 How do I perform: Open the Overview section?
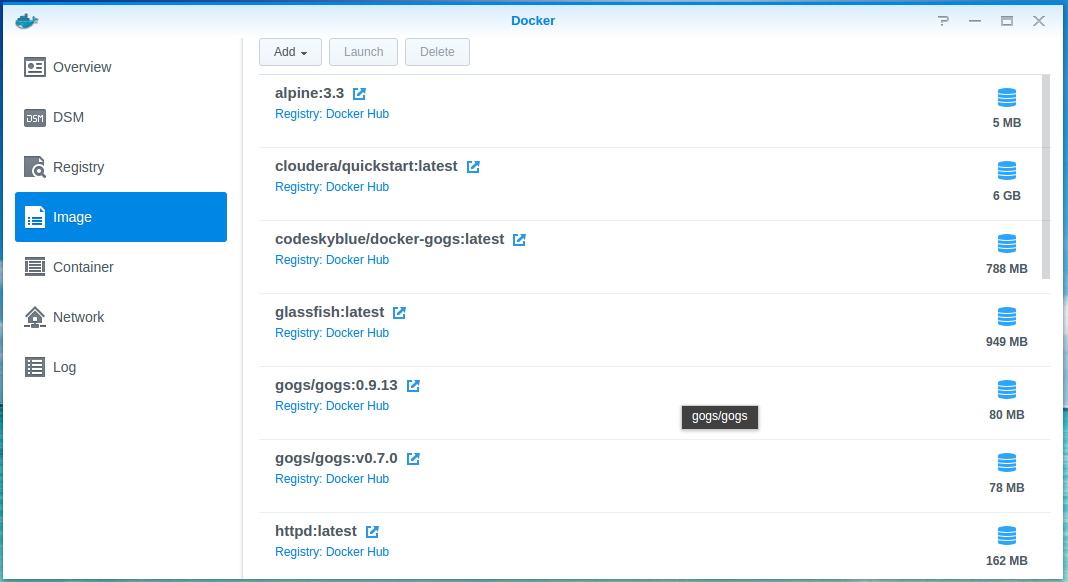pyautogui.click(x=121, y=67)
